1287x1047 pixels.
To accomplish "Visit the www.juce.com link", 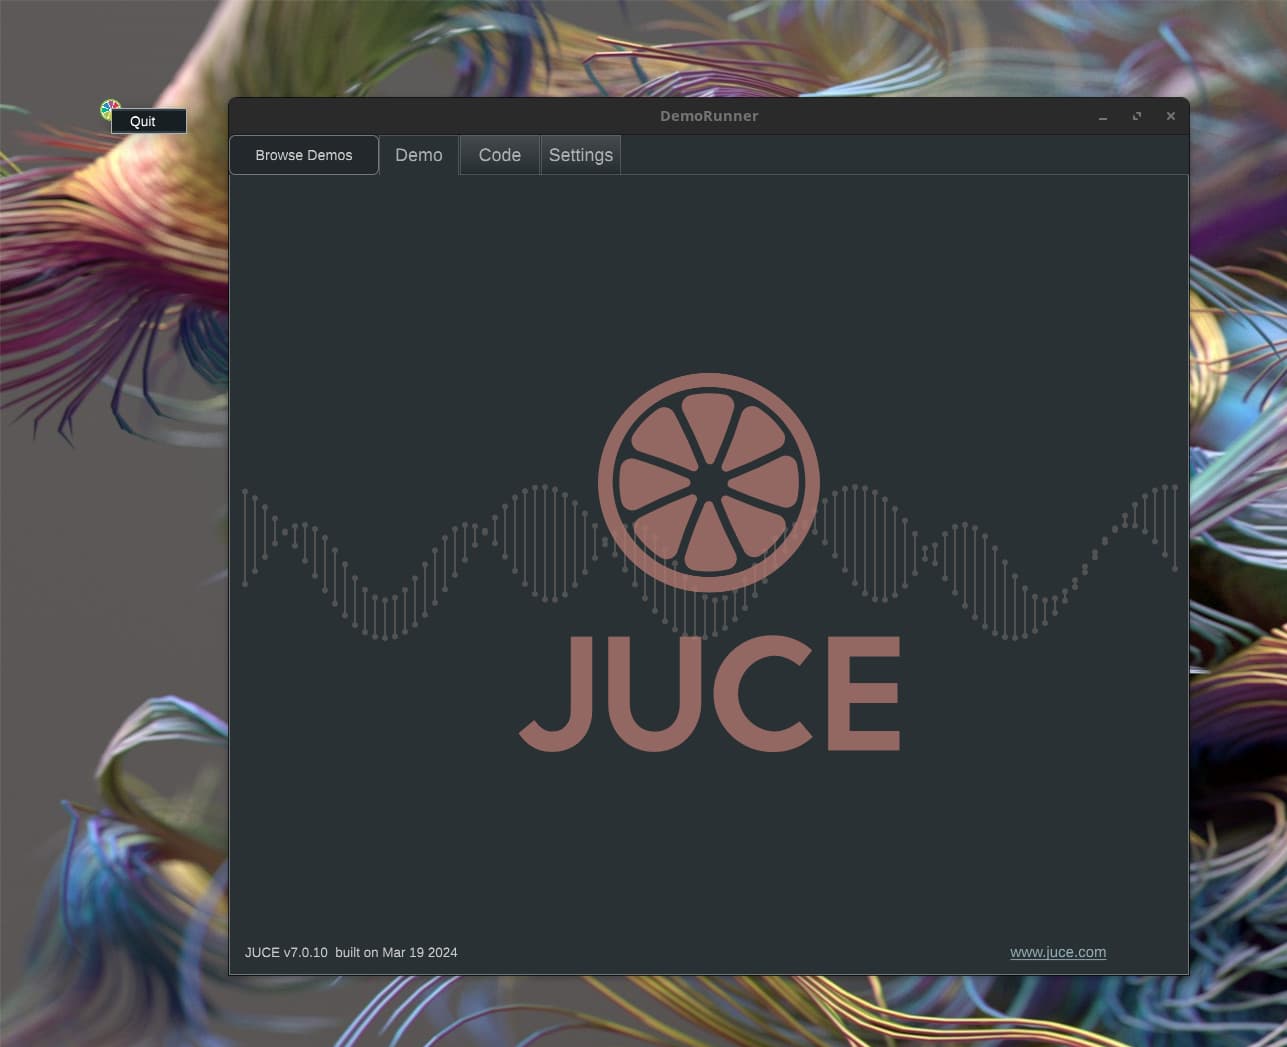I will [1058, 952].
